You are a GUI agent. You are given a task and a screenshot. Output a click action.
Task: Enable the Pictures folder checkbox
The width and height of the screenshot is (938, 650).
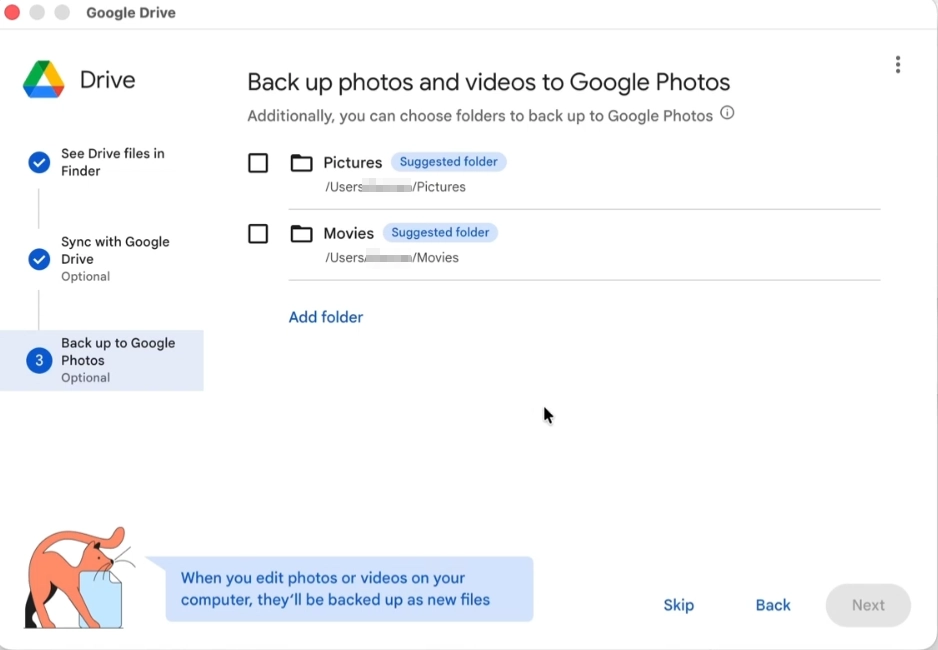(x=258, y=163)
